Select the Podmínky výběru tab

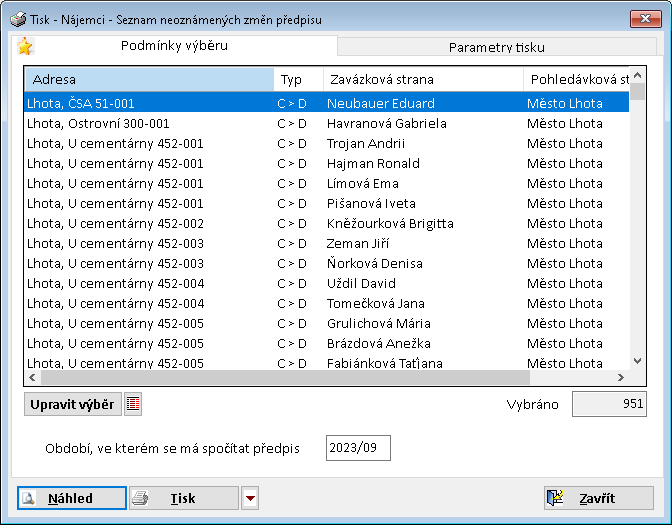(174, 46)
